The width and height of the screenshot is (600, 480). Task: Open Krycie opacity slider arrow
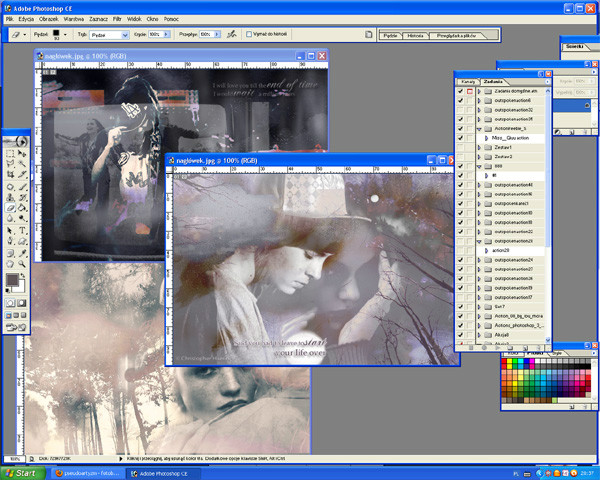(166, 34)
